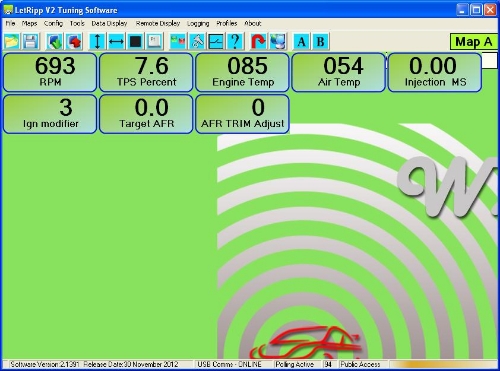Open the Data Display menu
The width and height of the screenshot is (500, 371).
pos(109,23)
